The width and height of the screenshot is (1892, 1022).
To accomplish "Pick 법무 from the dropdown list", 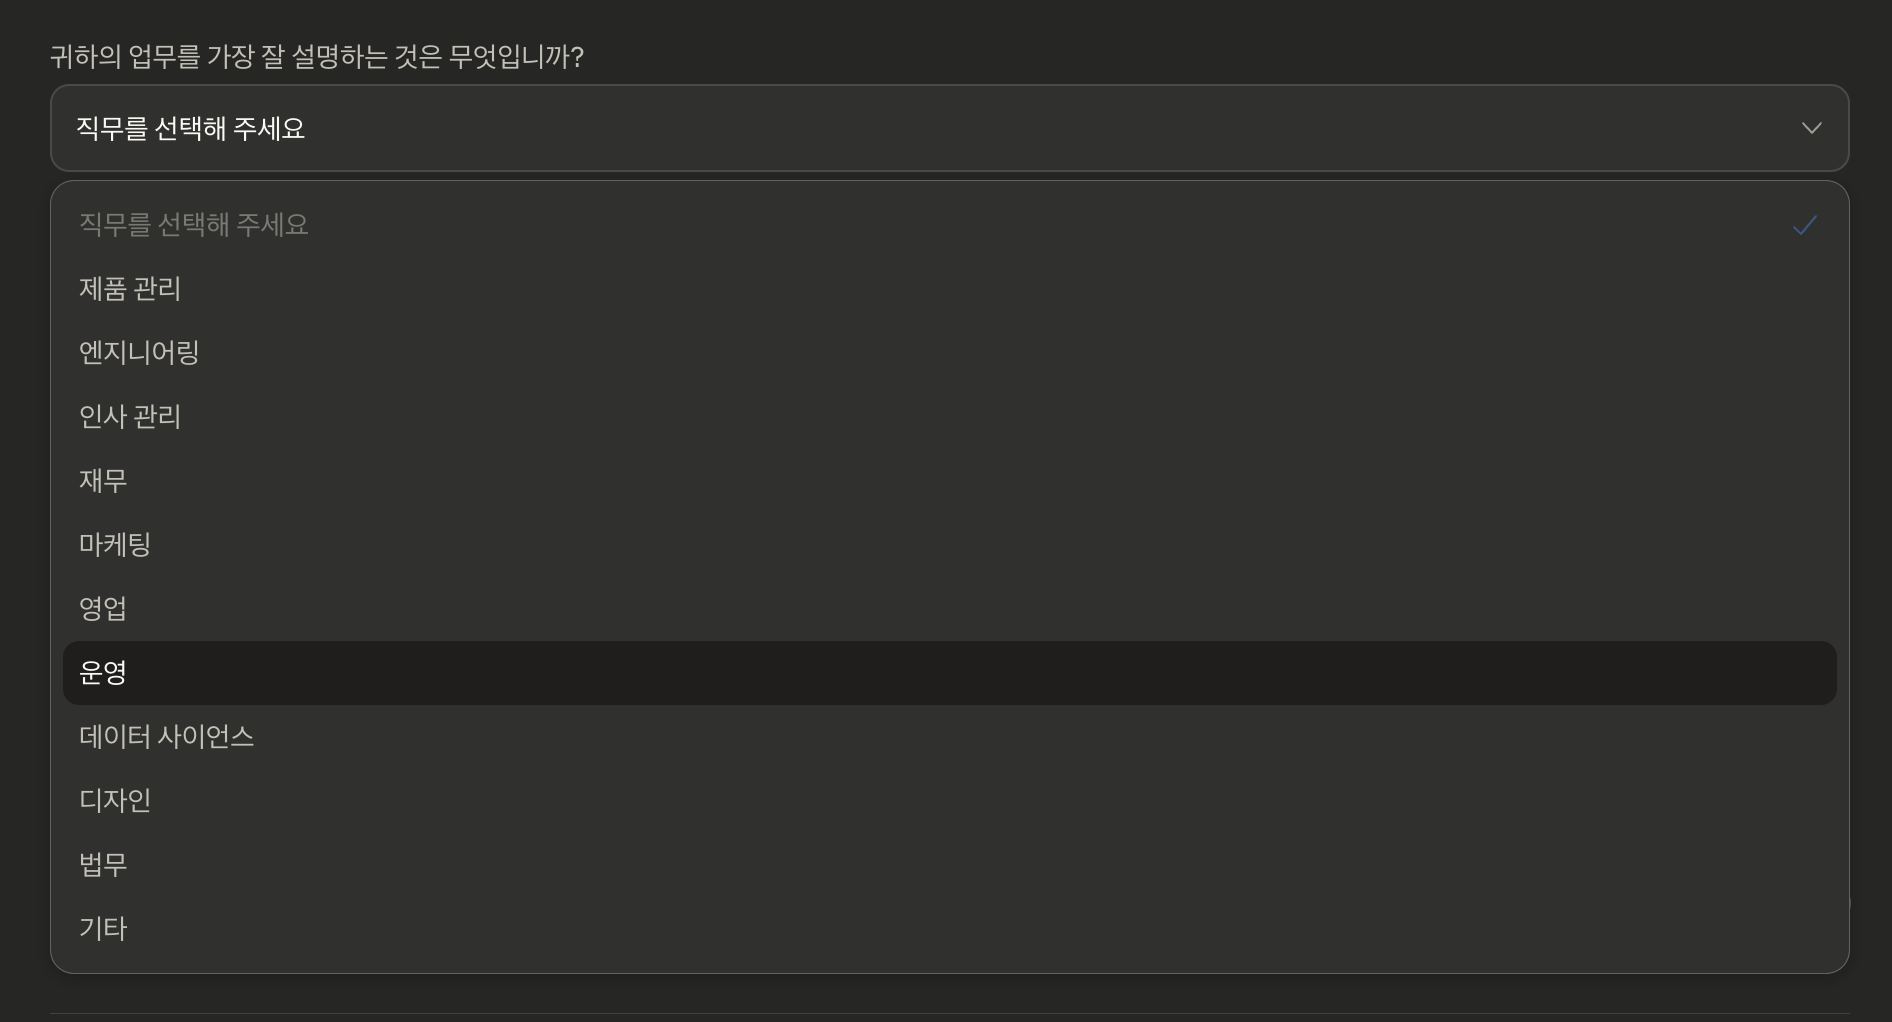I will pyautogui.click(x=103, y=865).
